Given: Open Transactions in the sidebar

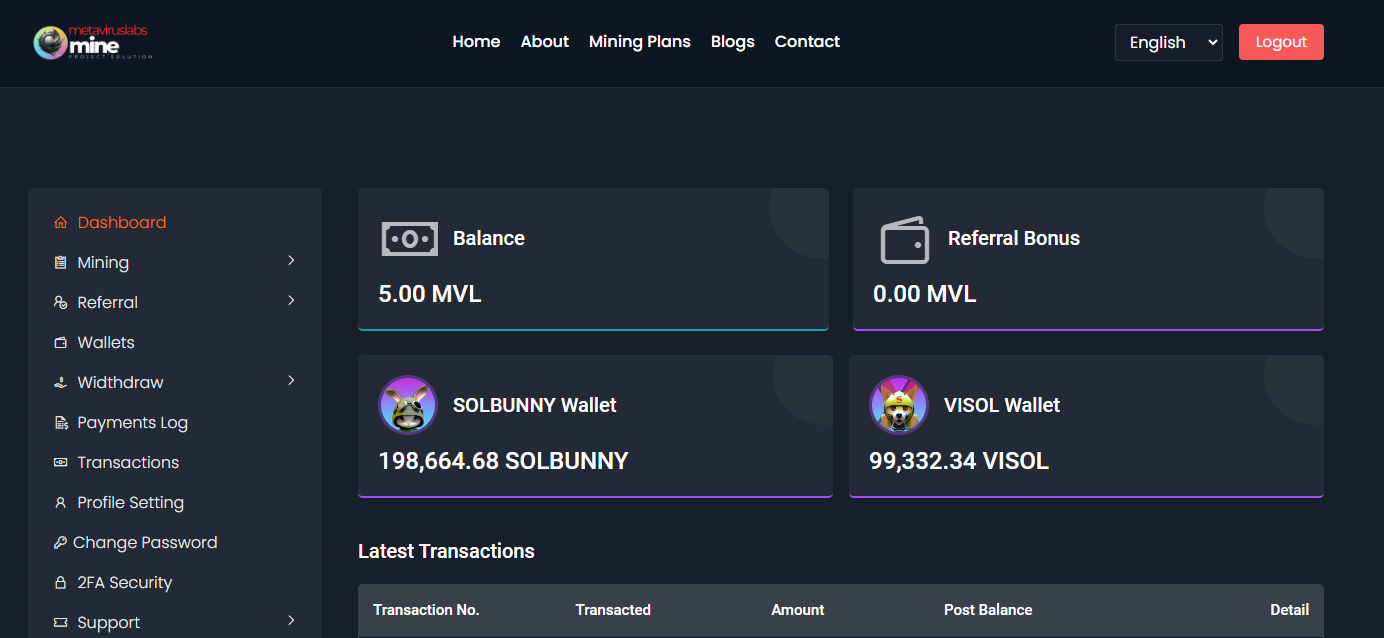Looking at the screenshot, I should pos(128,462).
